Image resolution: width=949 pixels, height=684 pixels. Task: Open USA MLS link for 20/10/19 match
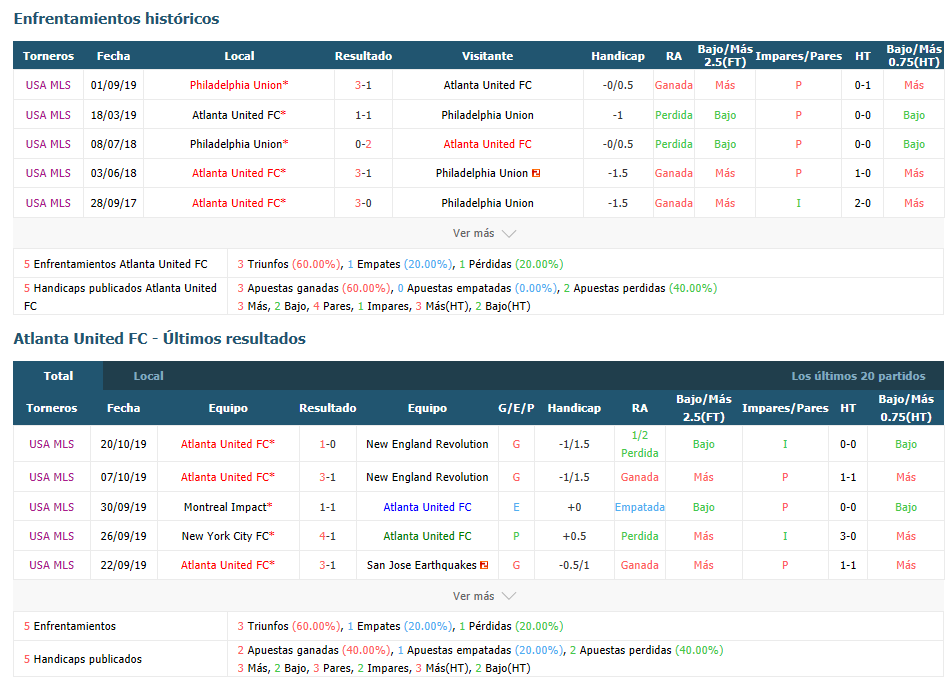[51, 444]
